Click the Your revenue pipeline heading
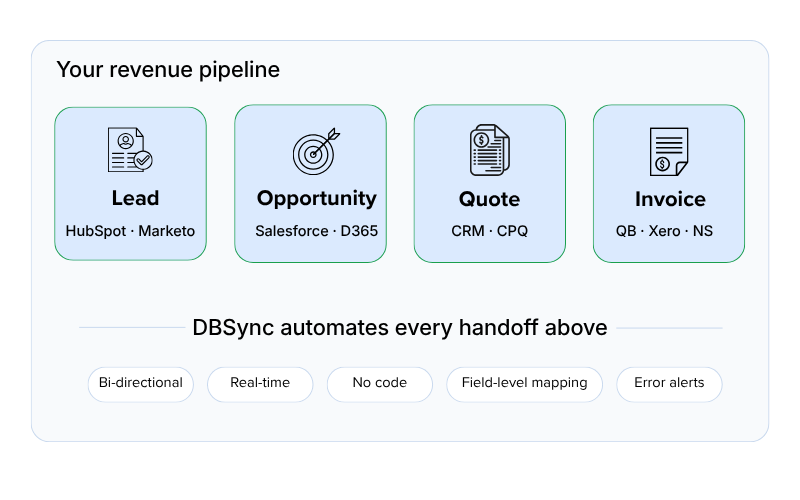 click(168, 70)
